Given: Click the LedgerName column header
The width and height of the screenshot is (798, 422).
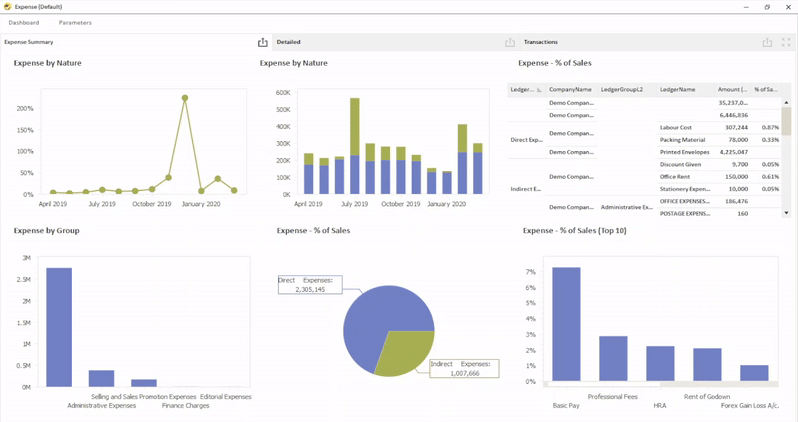Looking at the screenshot, I should pyautogui.click(x=677, y=89).
